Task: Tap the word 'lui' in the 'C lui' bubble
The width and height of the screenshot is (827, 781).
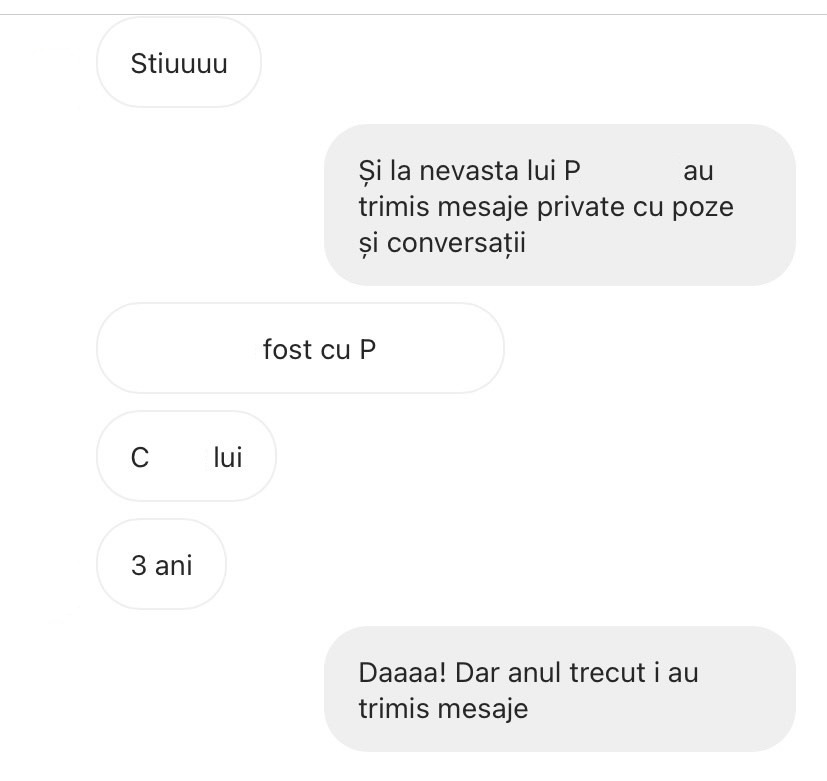Action: pos(228,457)
